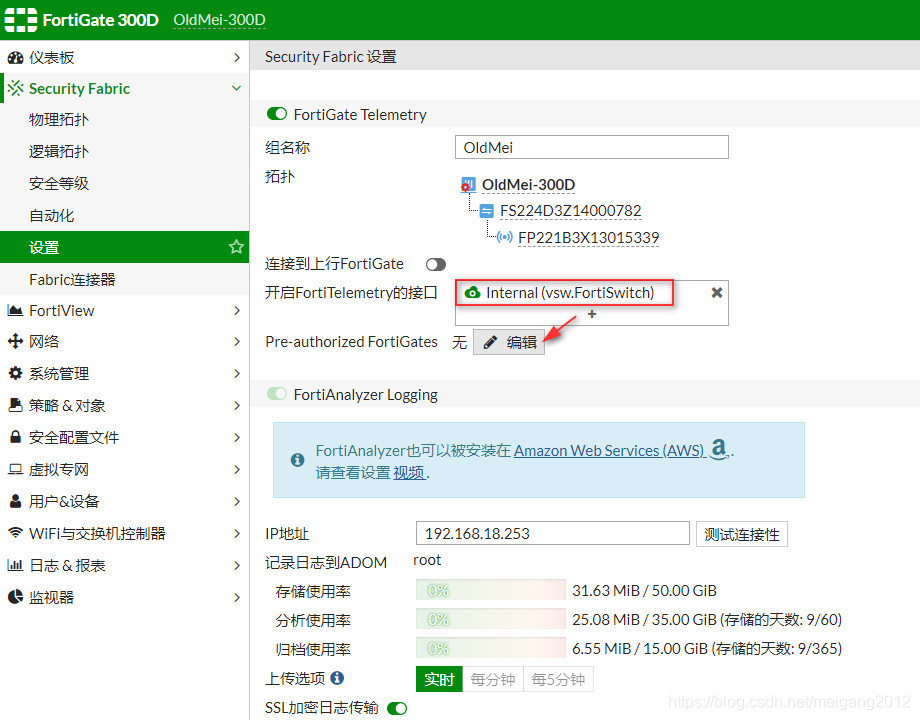This screenshot has width=920, height=720.
Task: Click the favorite star on 设置 item
Action: 236,247
